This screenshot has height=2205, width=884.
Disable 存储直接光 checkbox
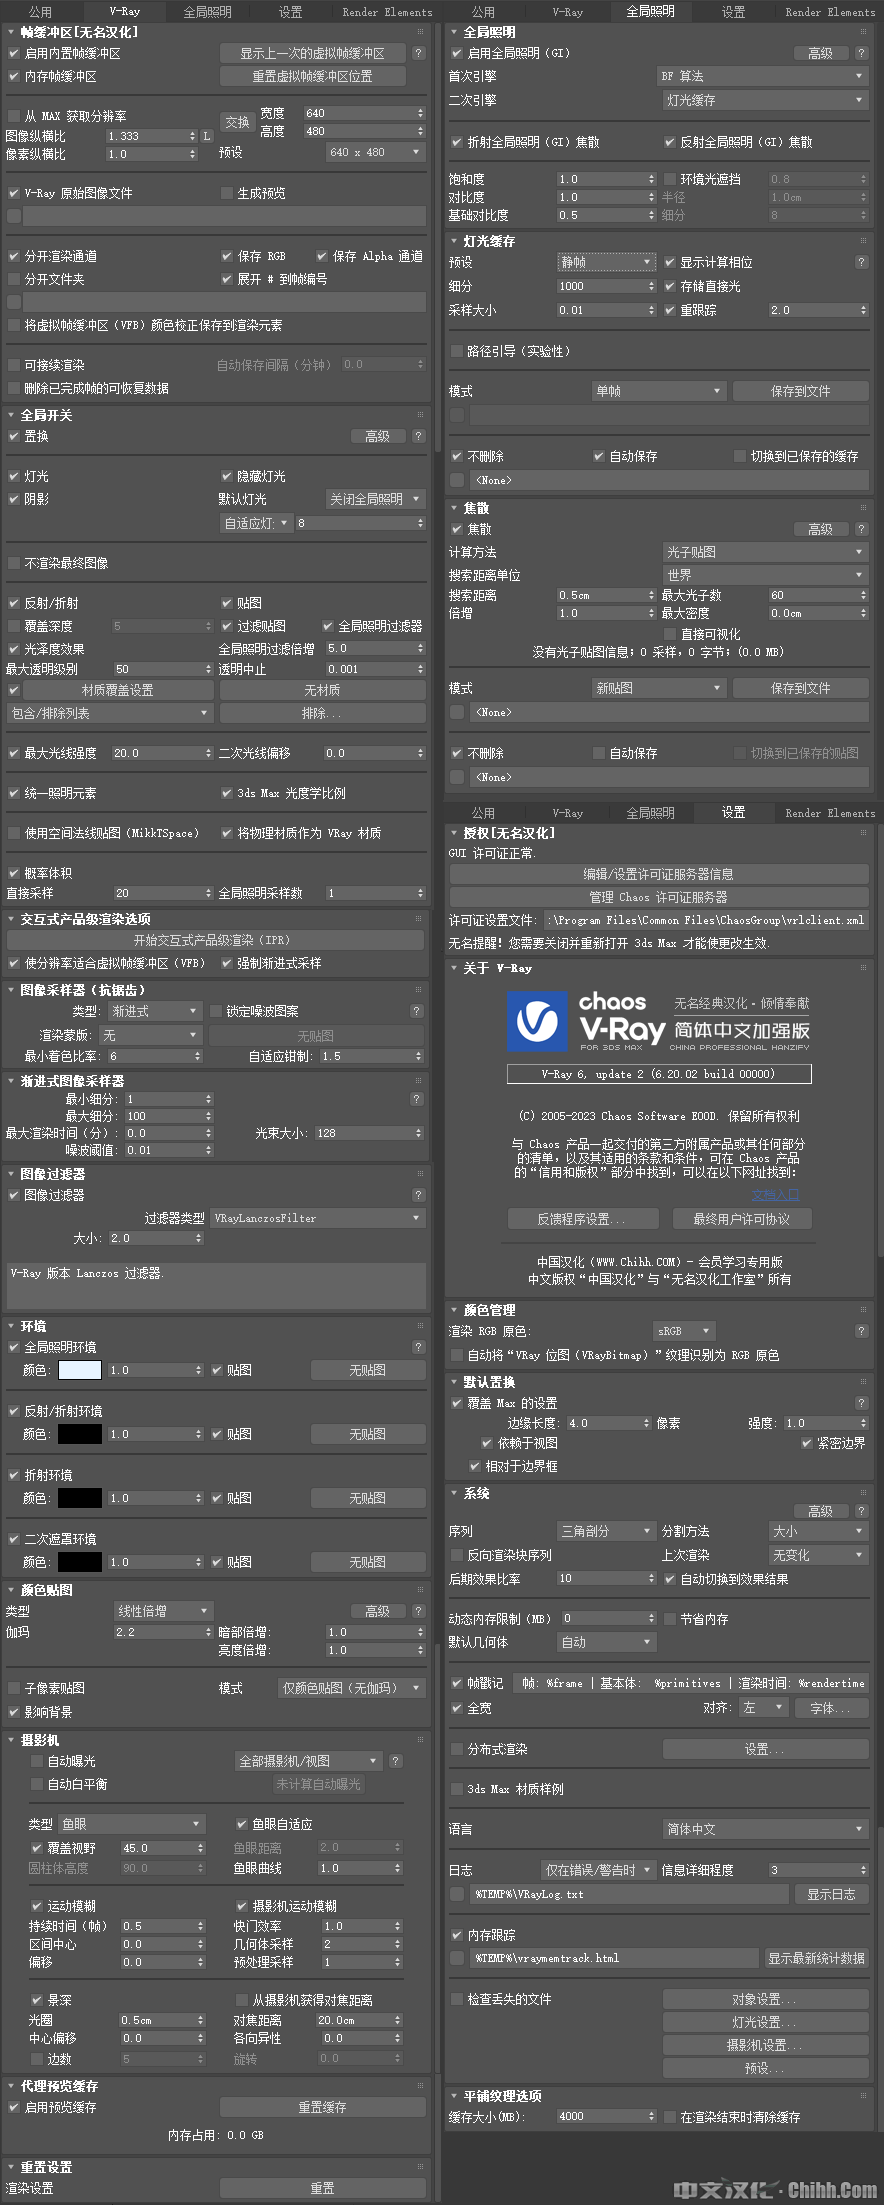(670, 286)
